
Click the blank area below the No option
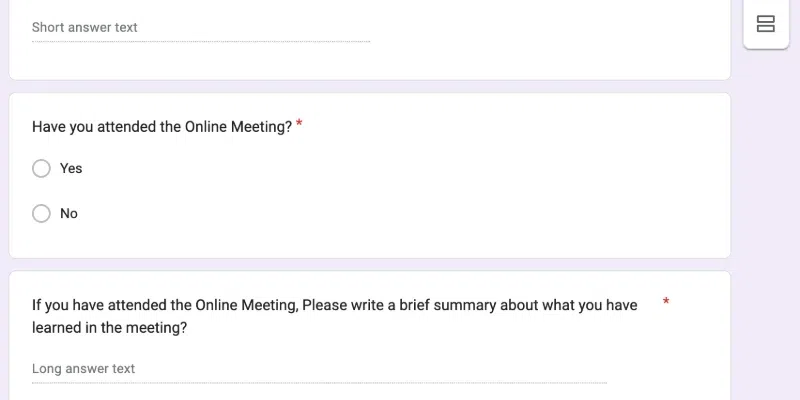point(300,240)
